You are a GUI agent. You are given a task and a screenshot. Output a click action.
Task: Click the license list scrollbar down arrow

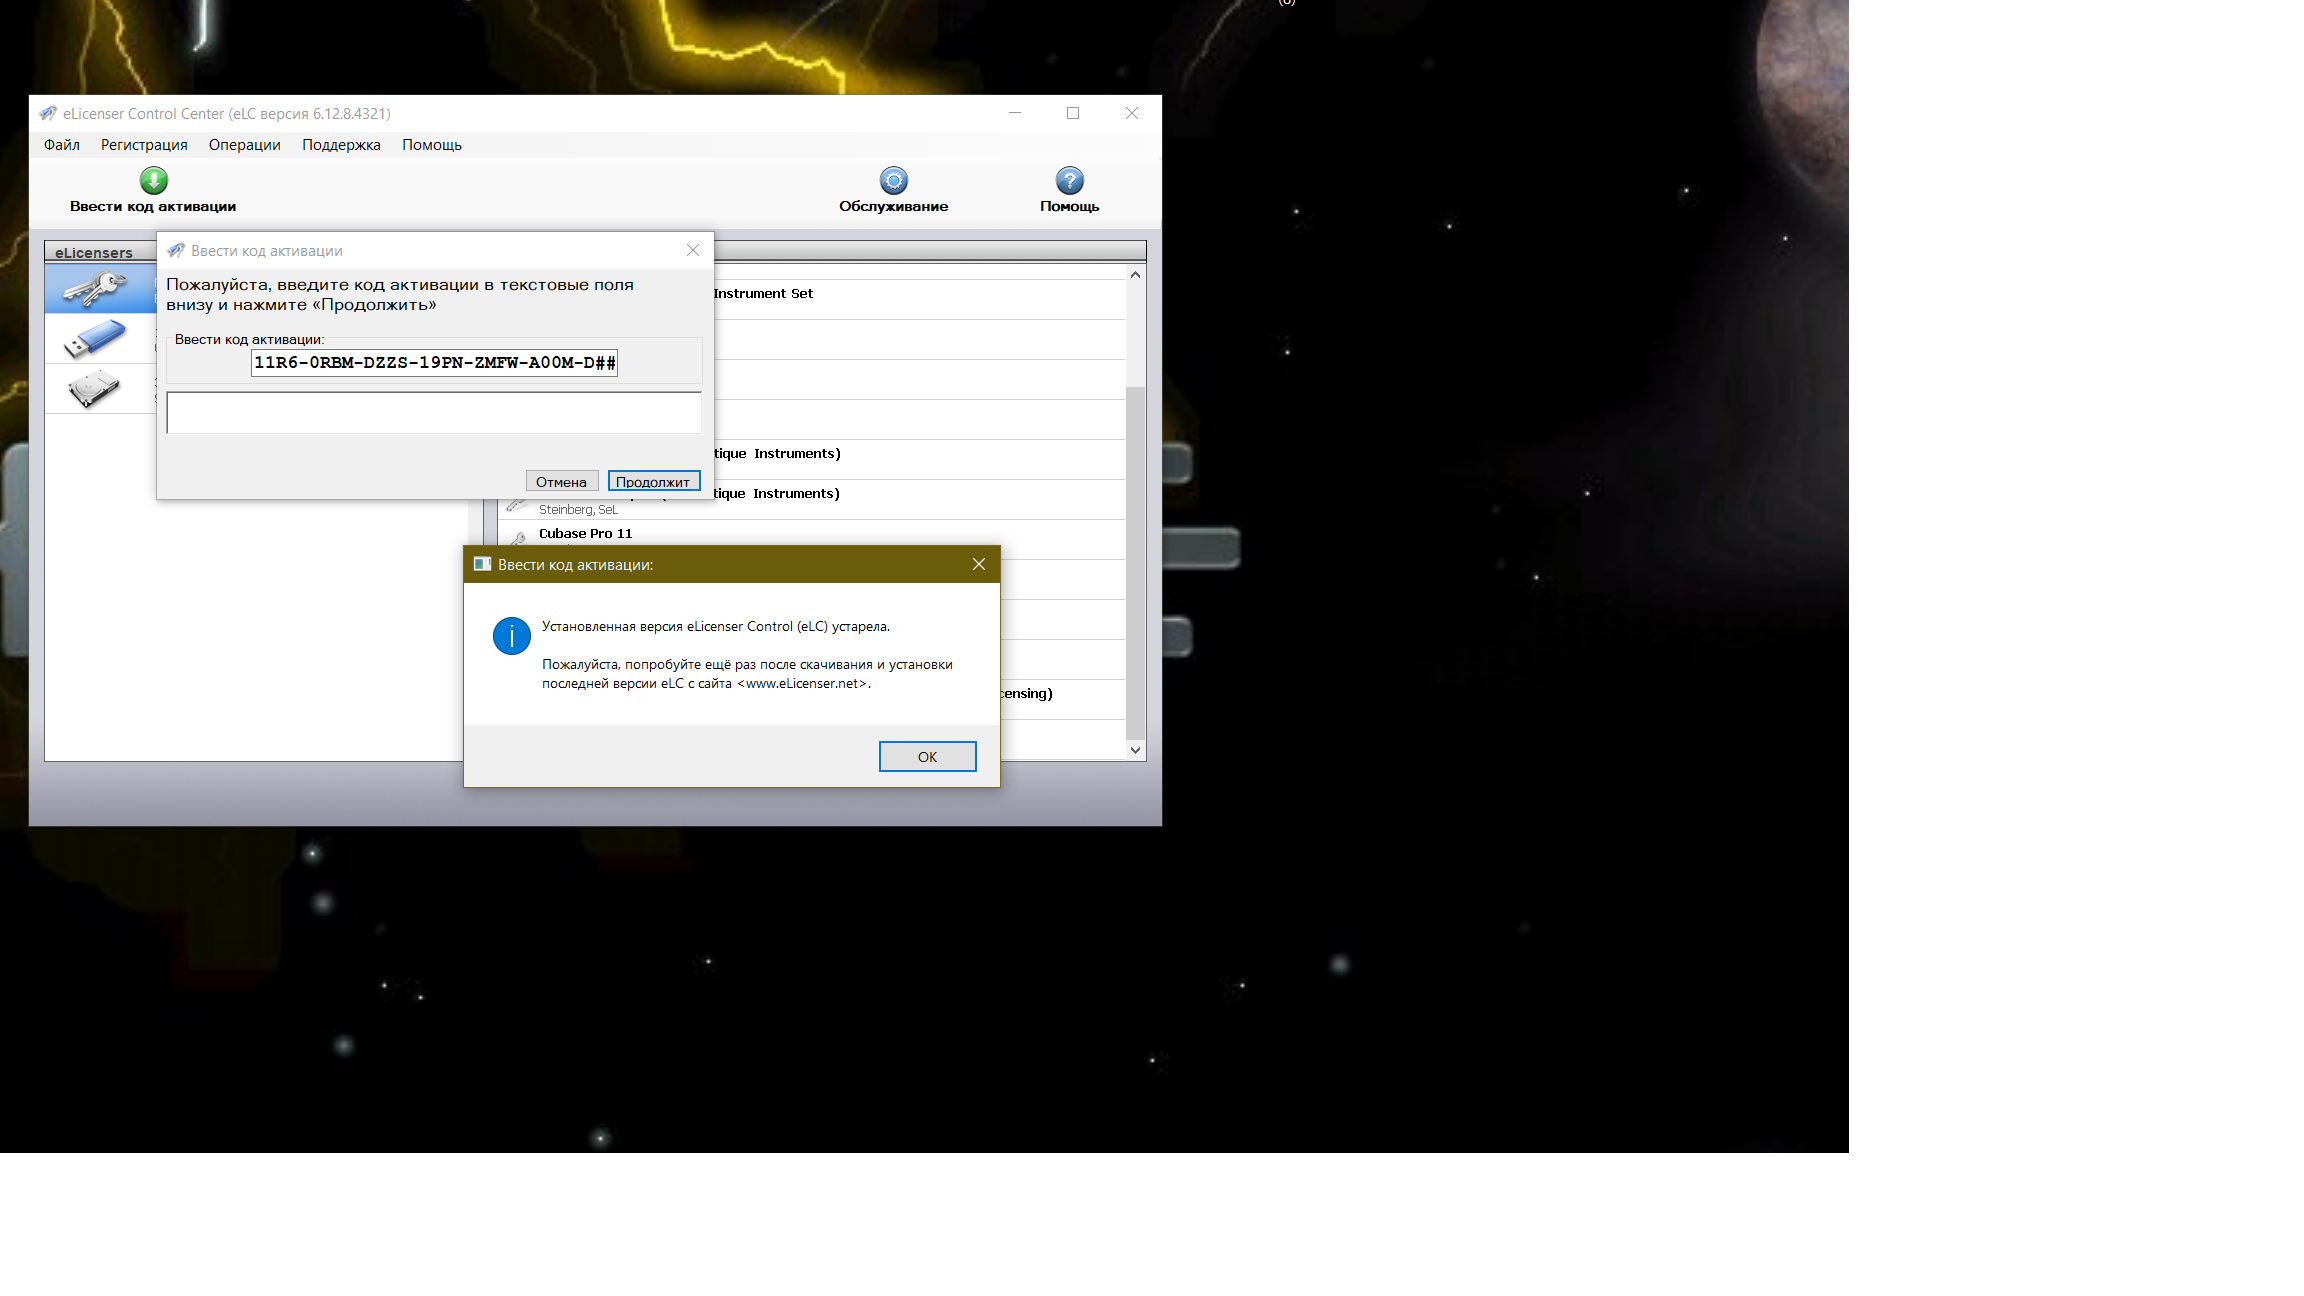click(1135, 750)
